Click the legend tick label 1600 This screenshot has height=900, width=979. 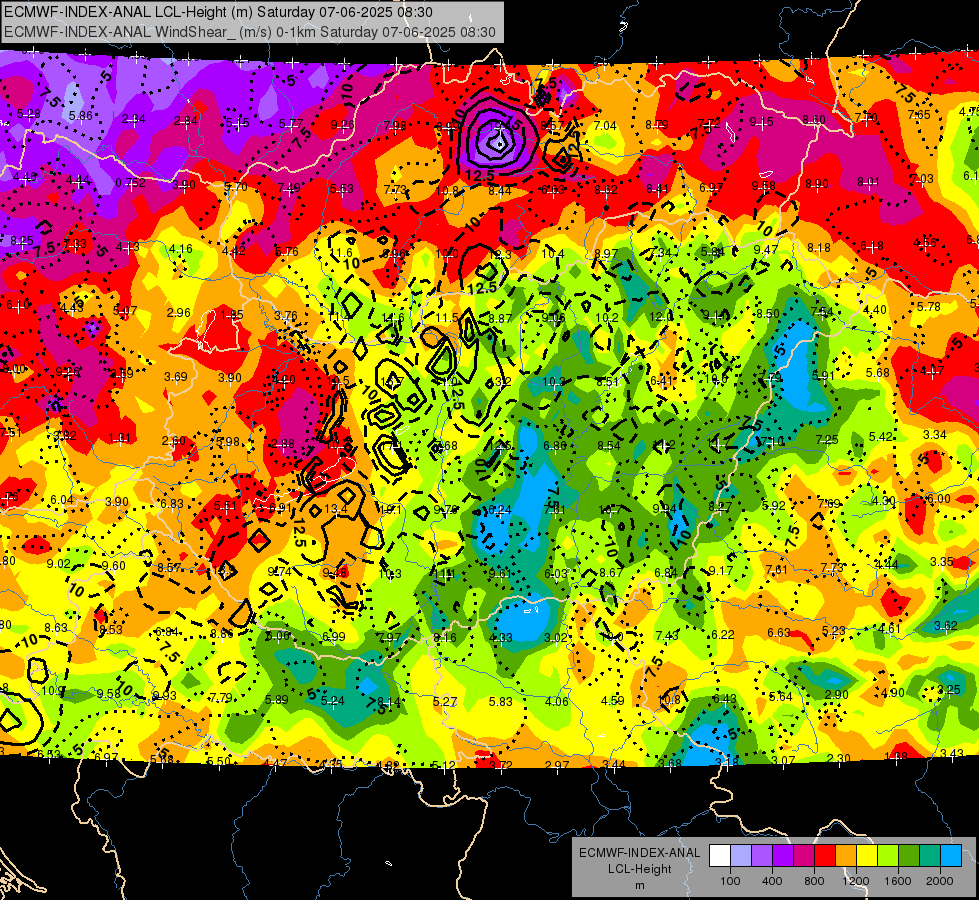tap(898, 881)
